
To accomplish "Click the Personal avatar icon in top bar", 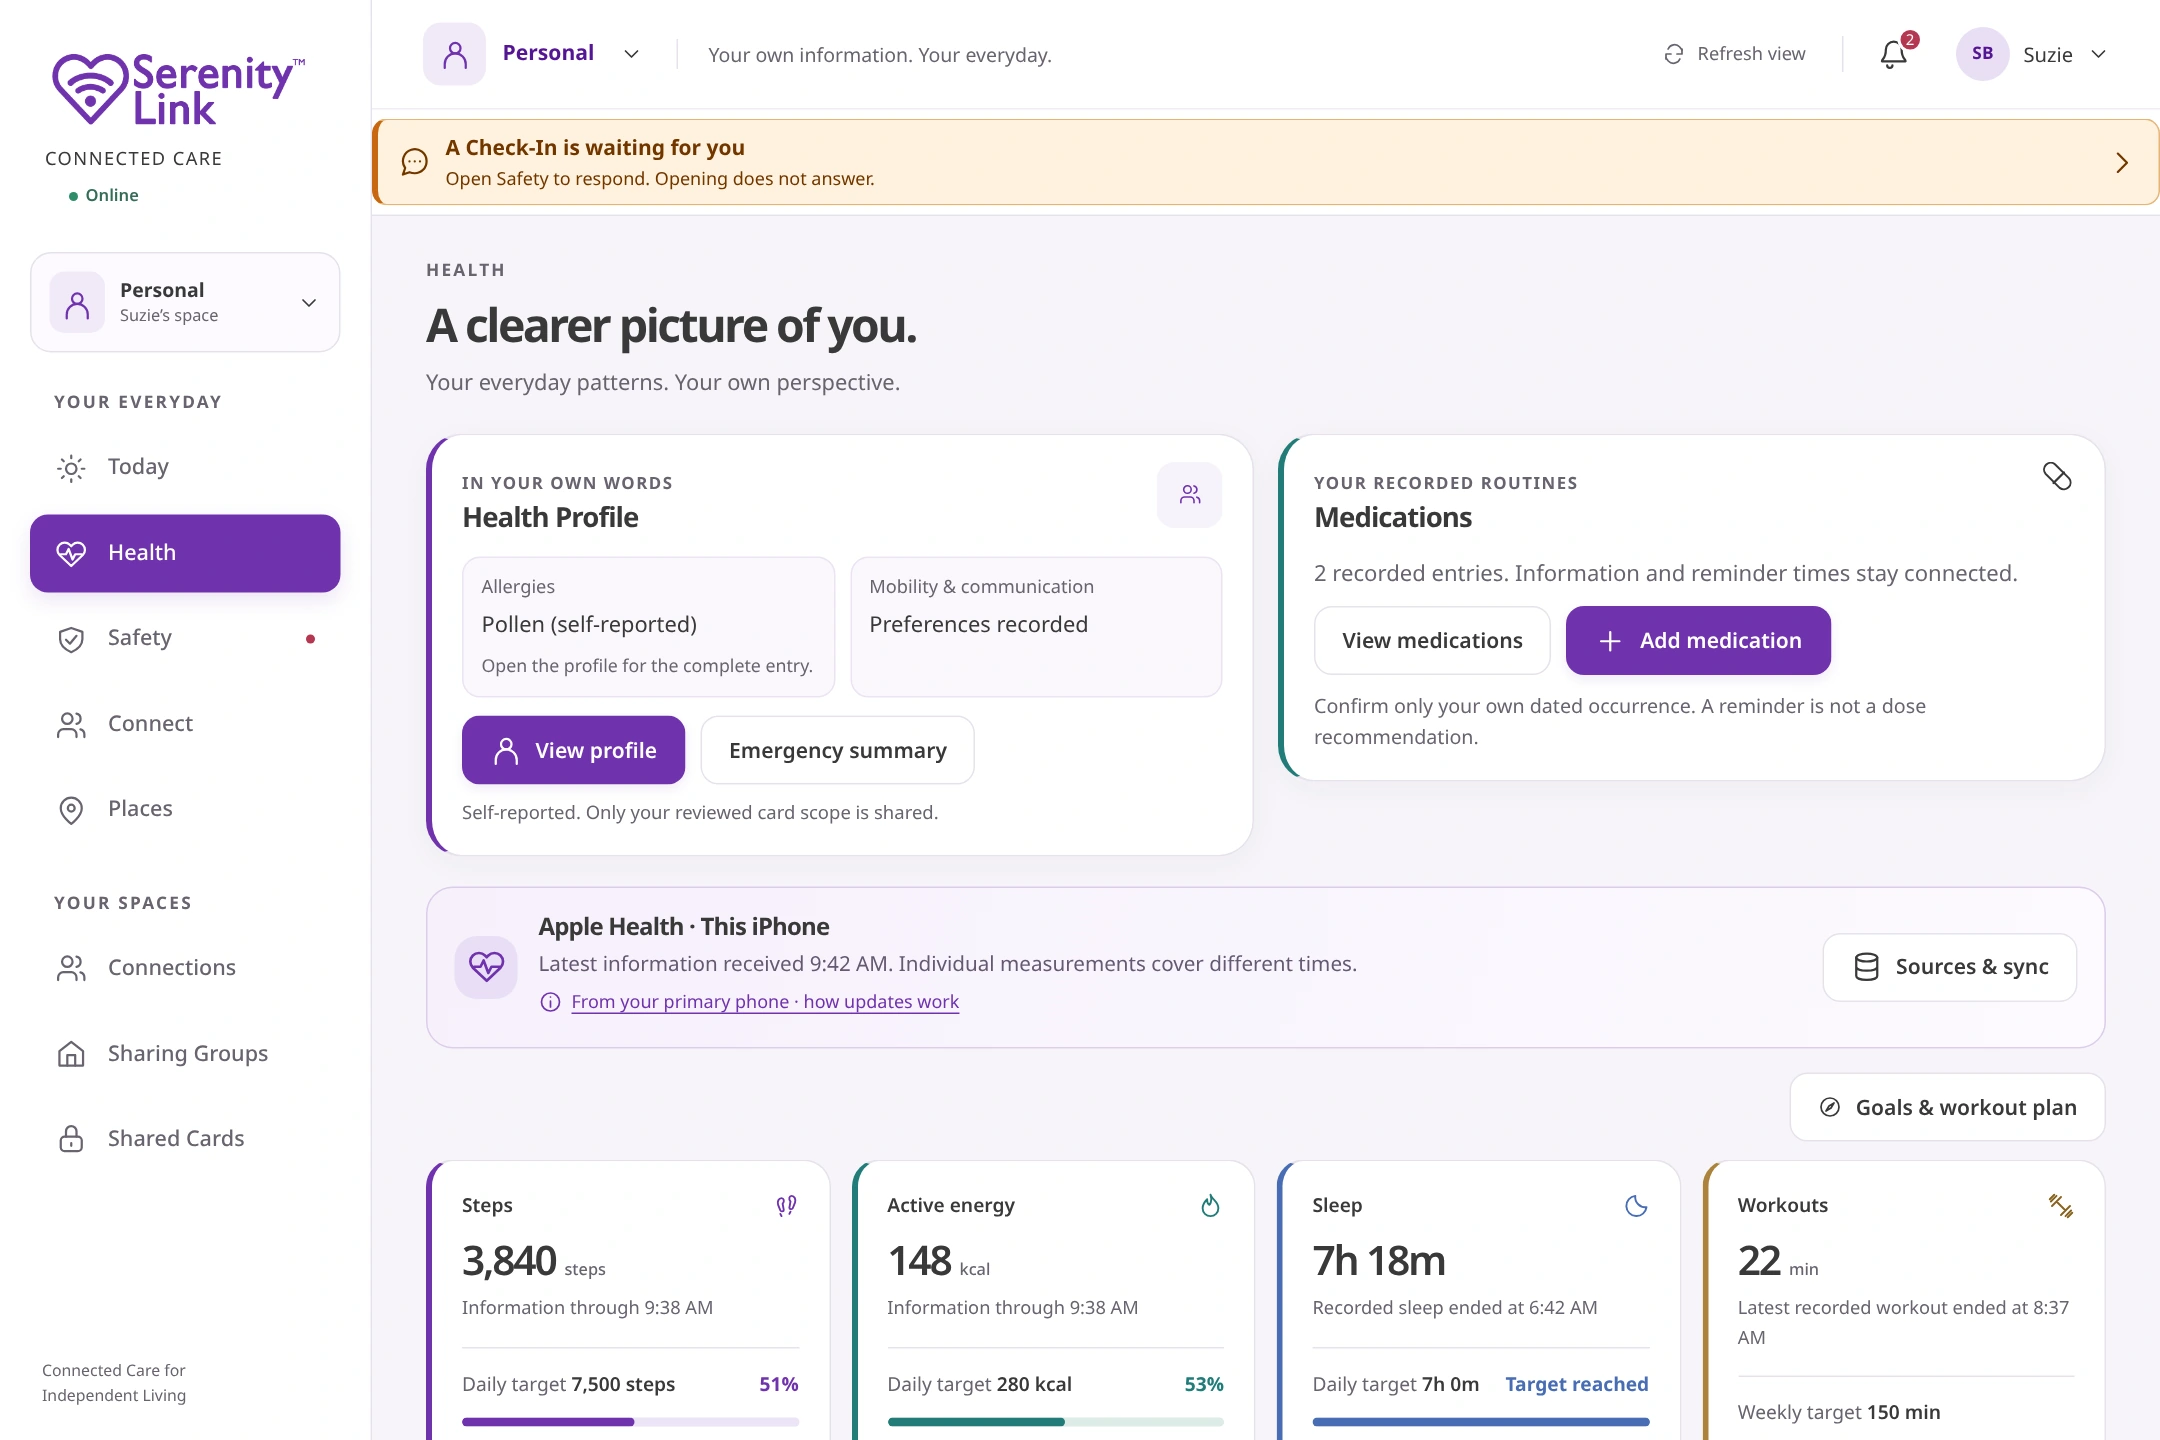I will coord(454,54).
